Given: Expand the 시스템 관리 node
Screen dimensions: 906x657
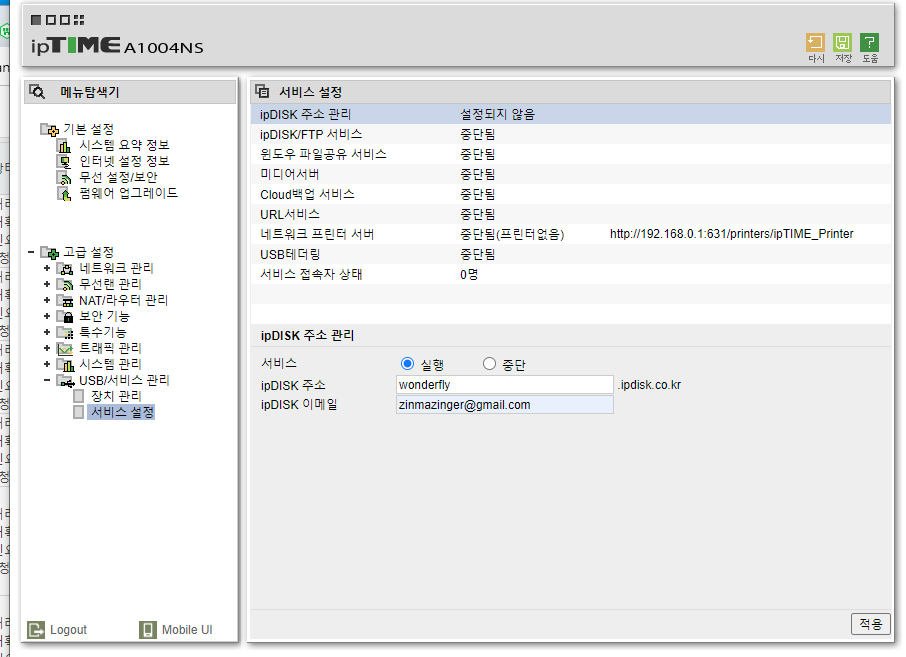Looking at the screenshot, I should pyautogui.click(x=47, y=364).
